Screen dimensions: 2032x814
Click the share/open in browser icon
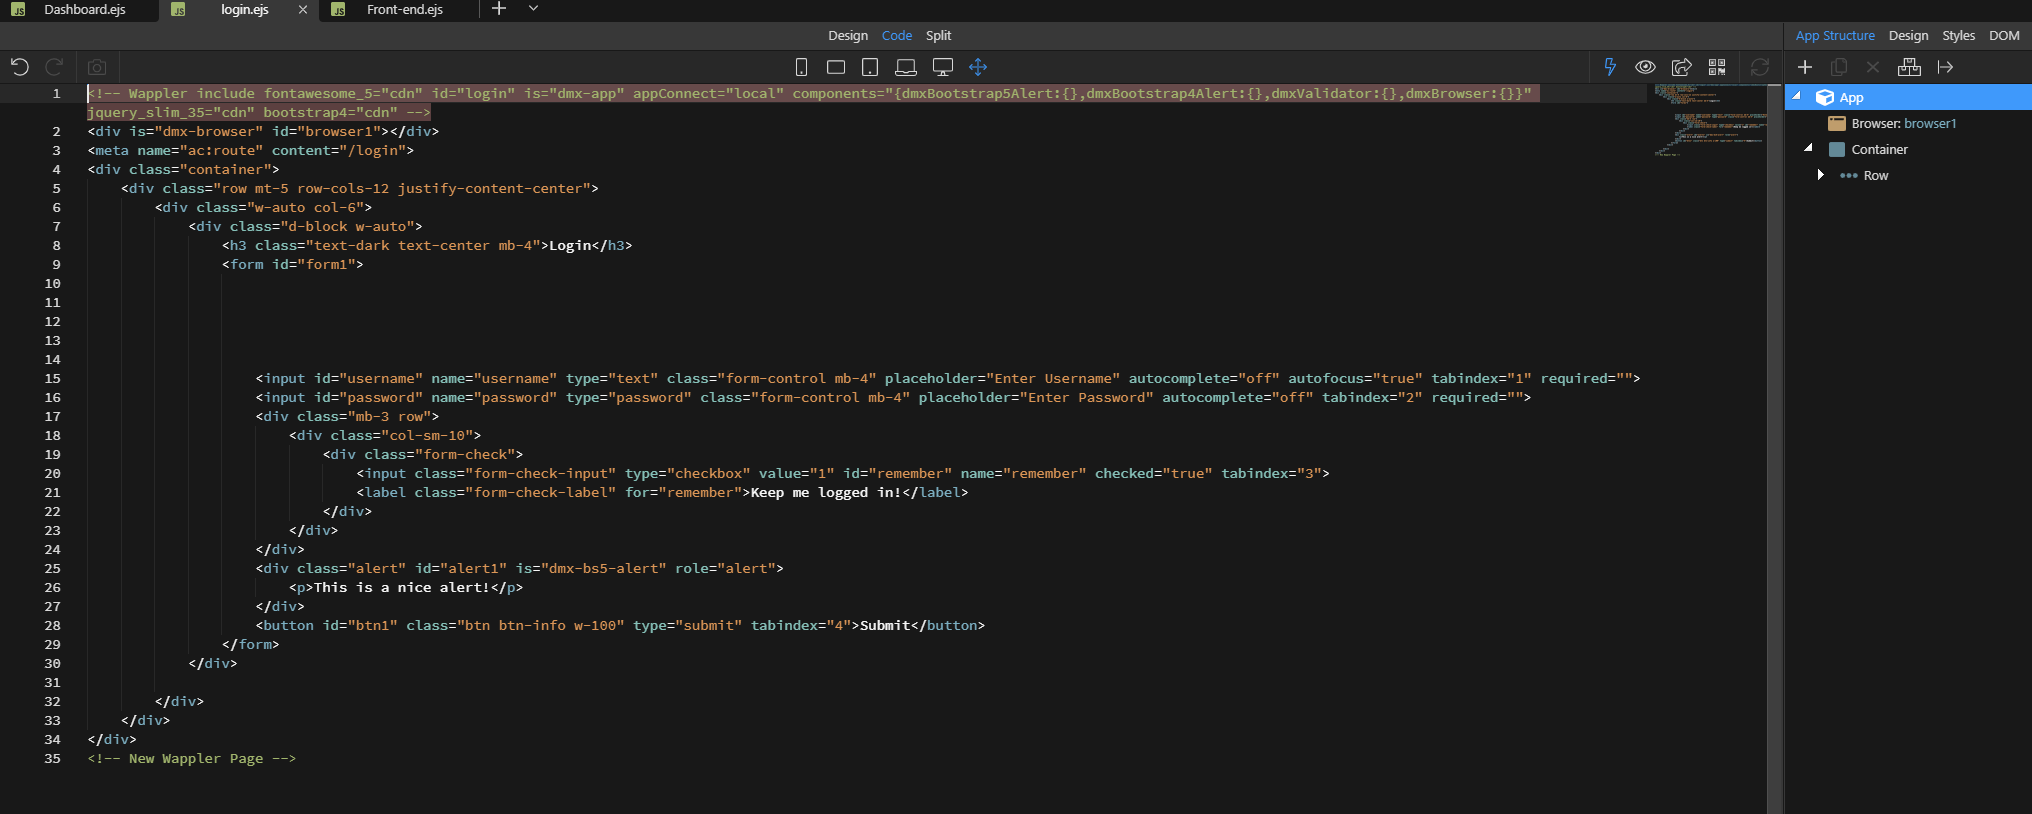coord(1682,67)
